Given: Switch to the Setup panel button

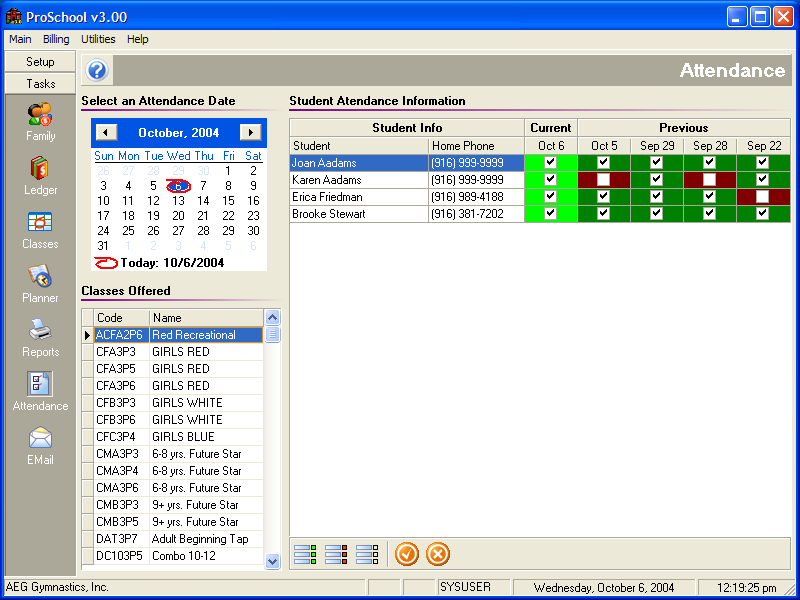Looking at the screenshot, I should [40, 62].
